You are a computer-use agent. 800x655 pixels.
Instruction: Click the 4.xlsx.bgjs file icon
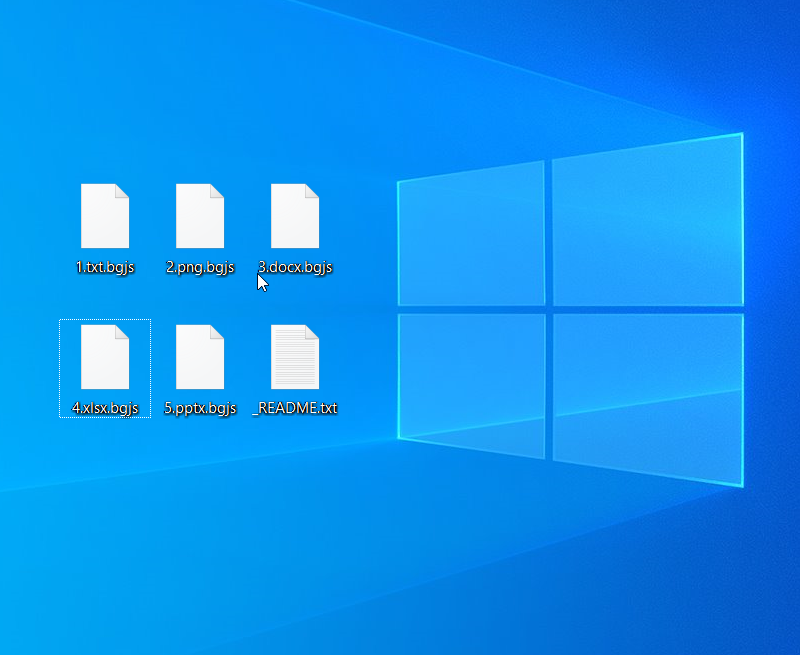105,357
